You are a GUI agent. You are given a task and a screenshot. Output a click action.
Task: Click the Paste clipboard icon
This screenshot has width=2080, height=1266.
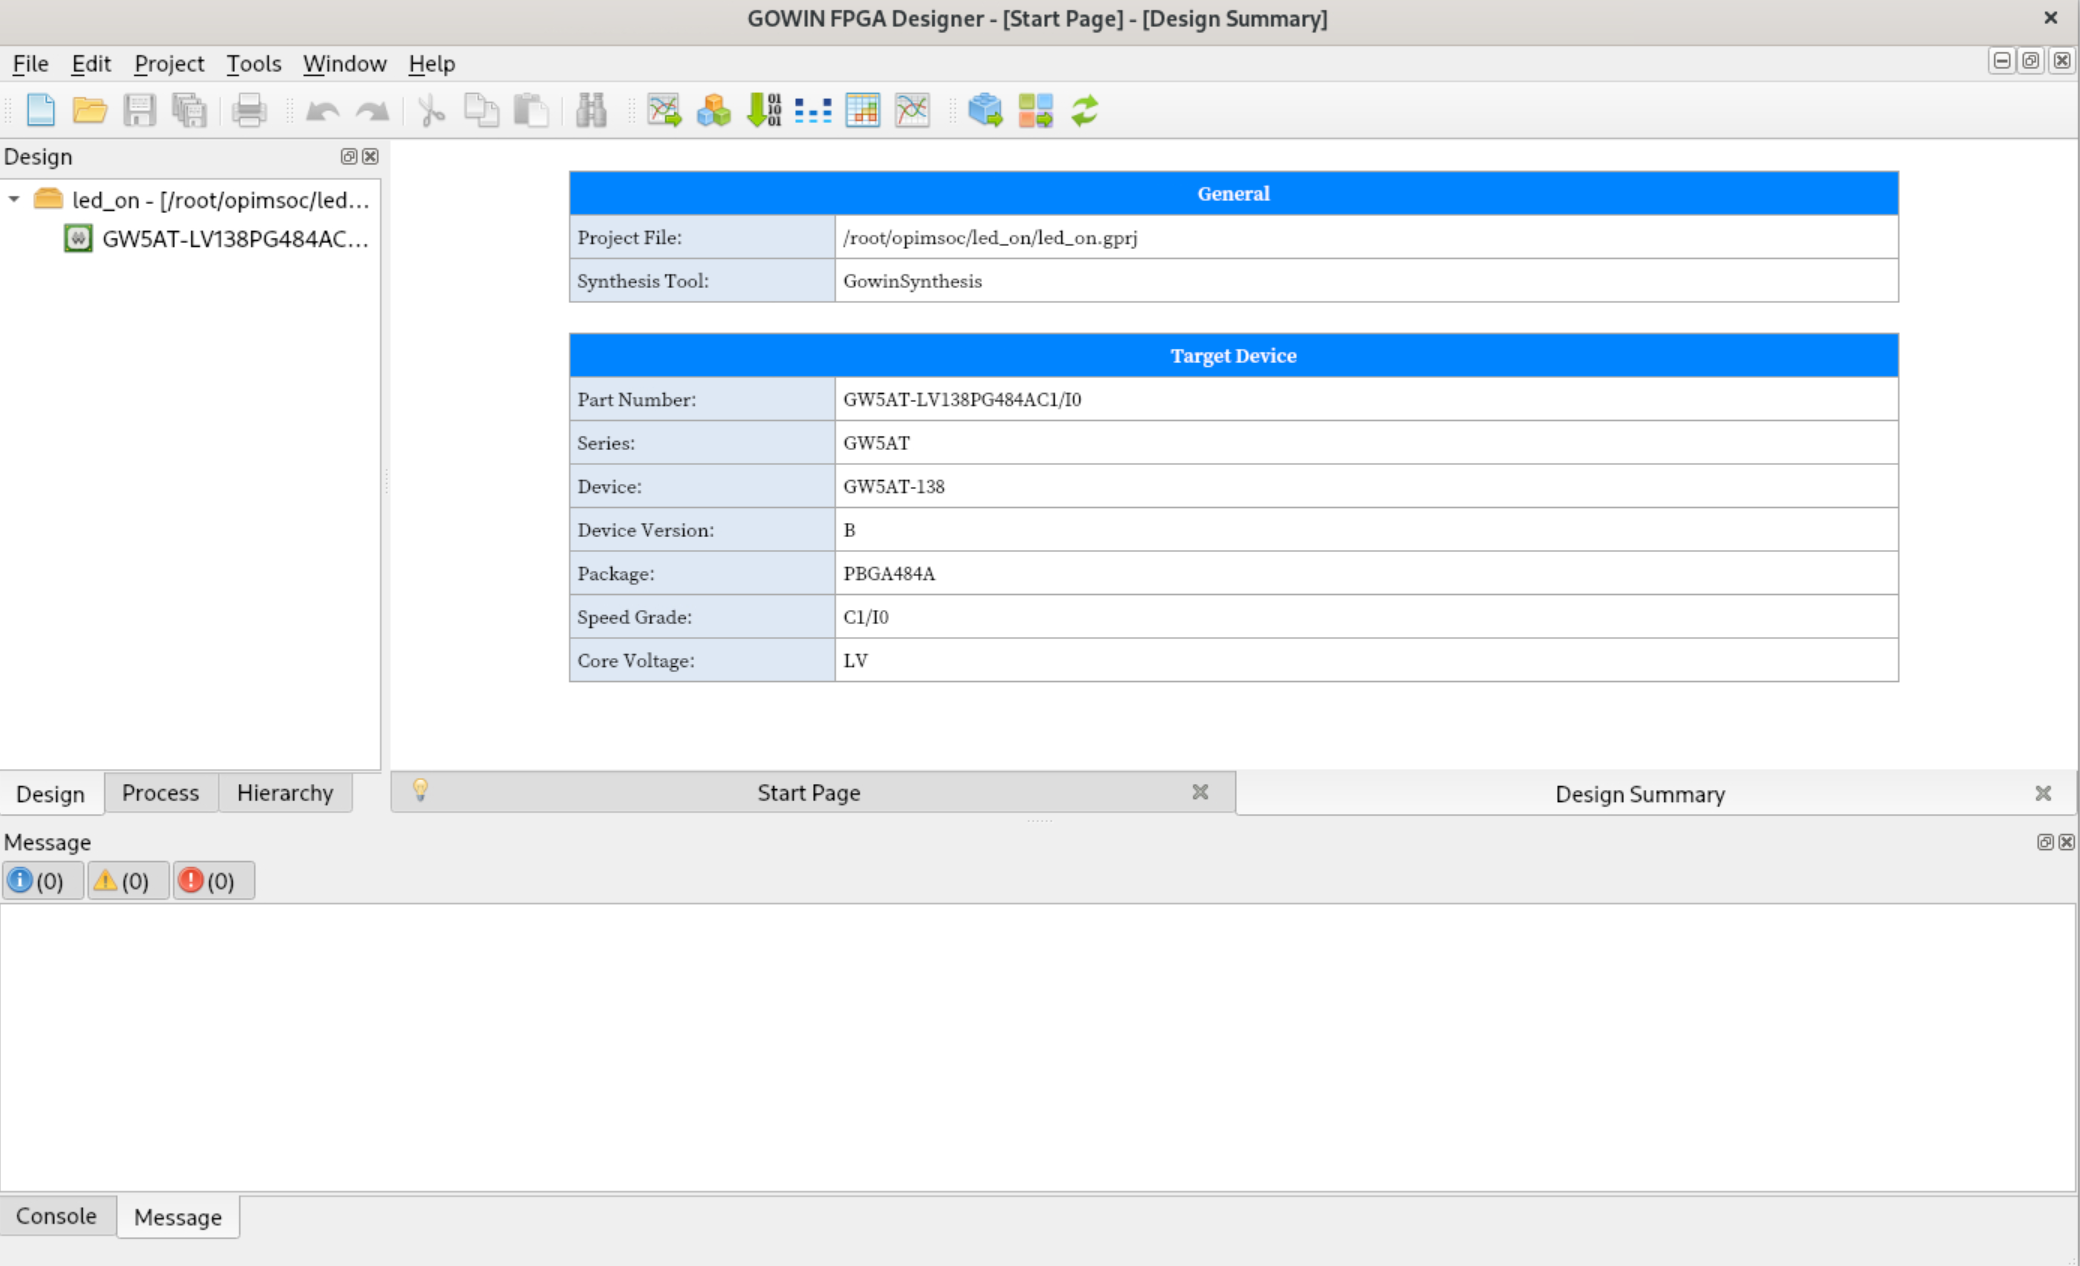(532, 110)
